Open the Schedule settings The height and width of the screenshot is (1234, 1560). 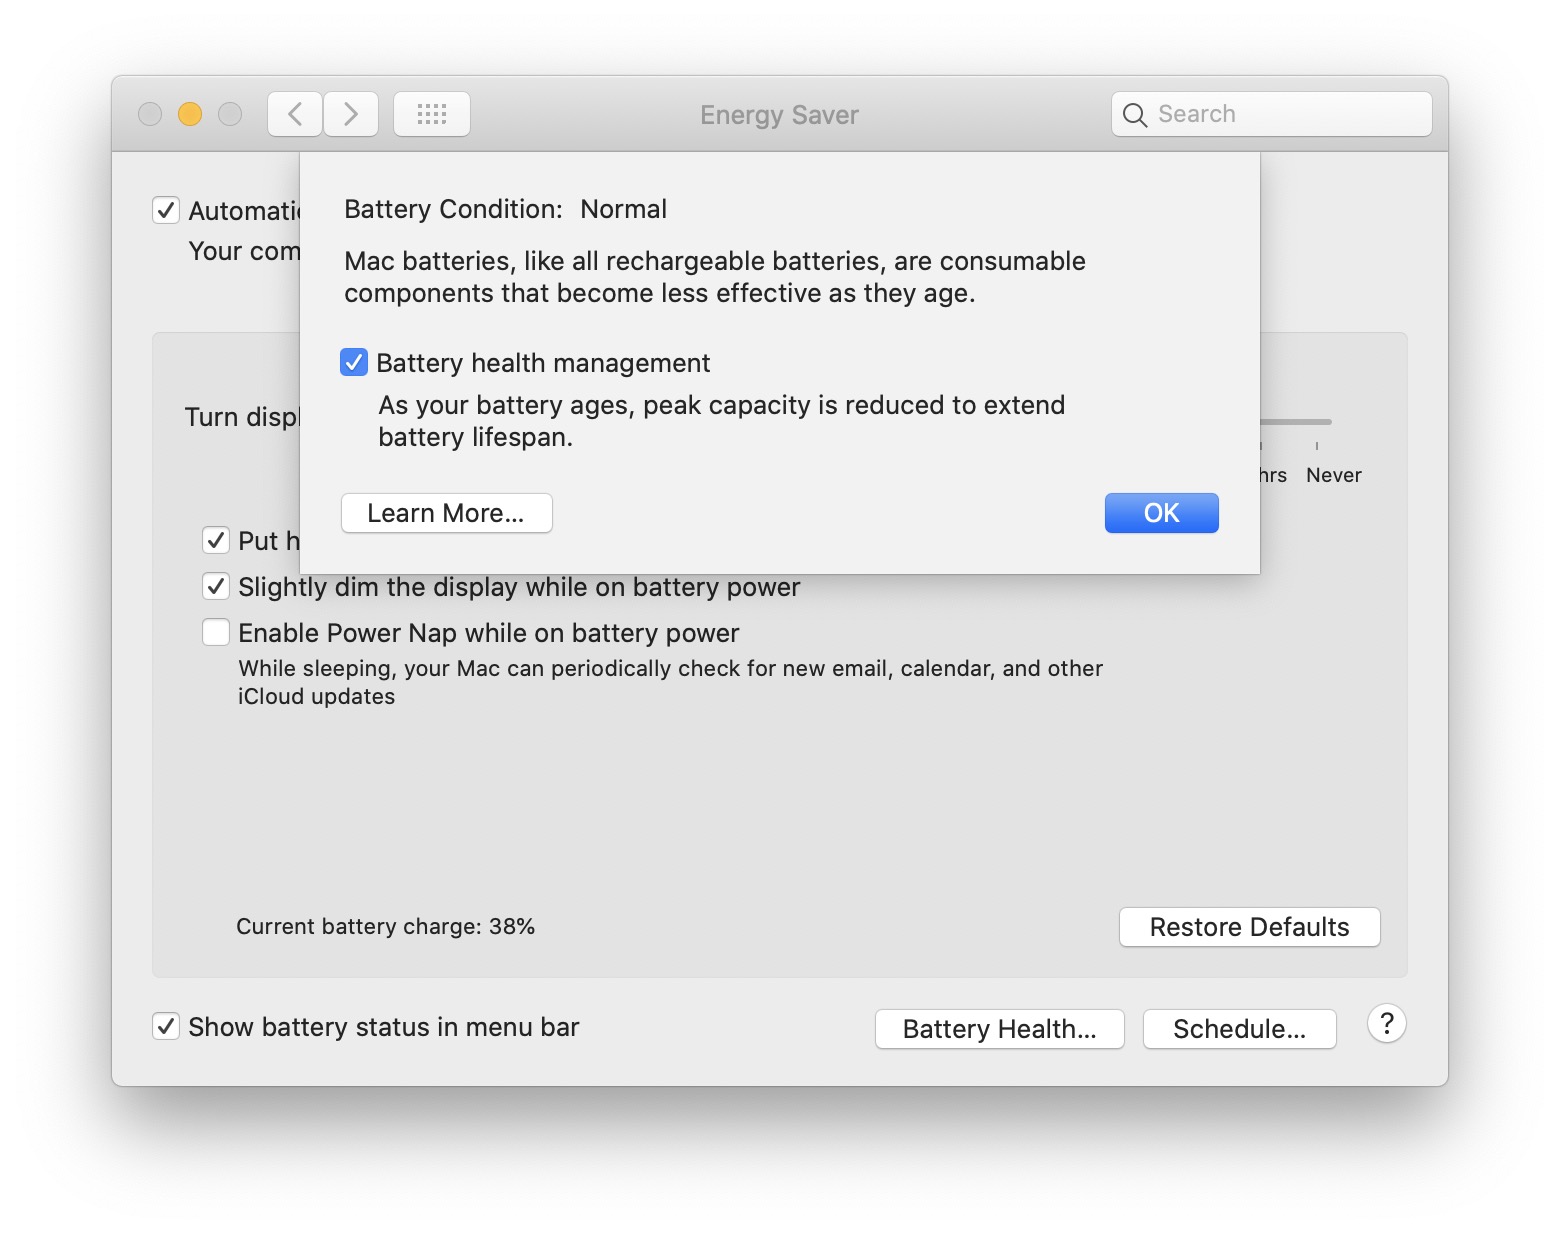pyautogui.click(x=1239, y=1029)
